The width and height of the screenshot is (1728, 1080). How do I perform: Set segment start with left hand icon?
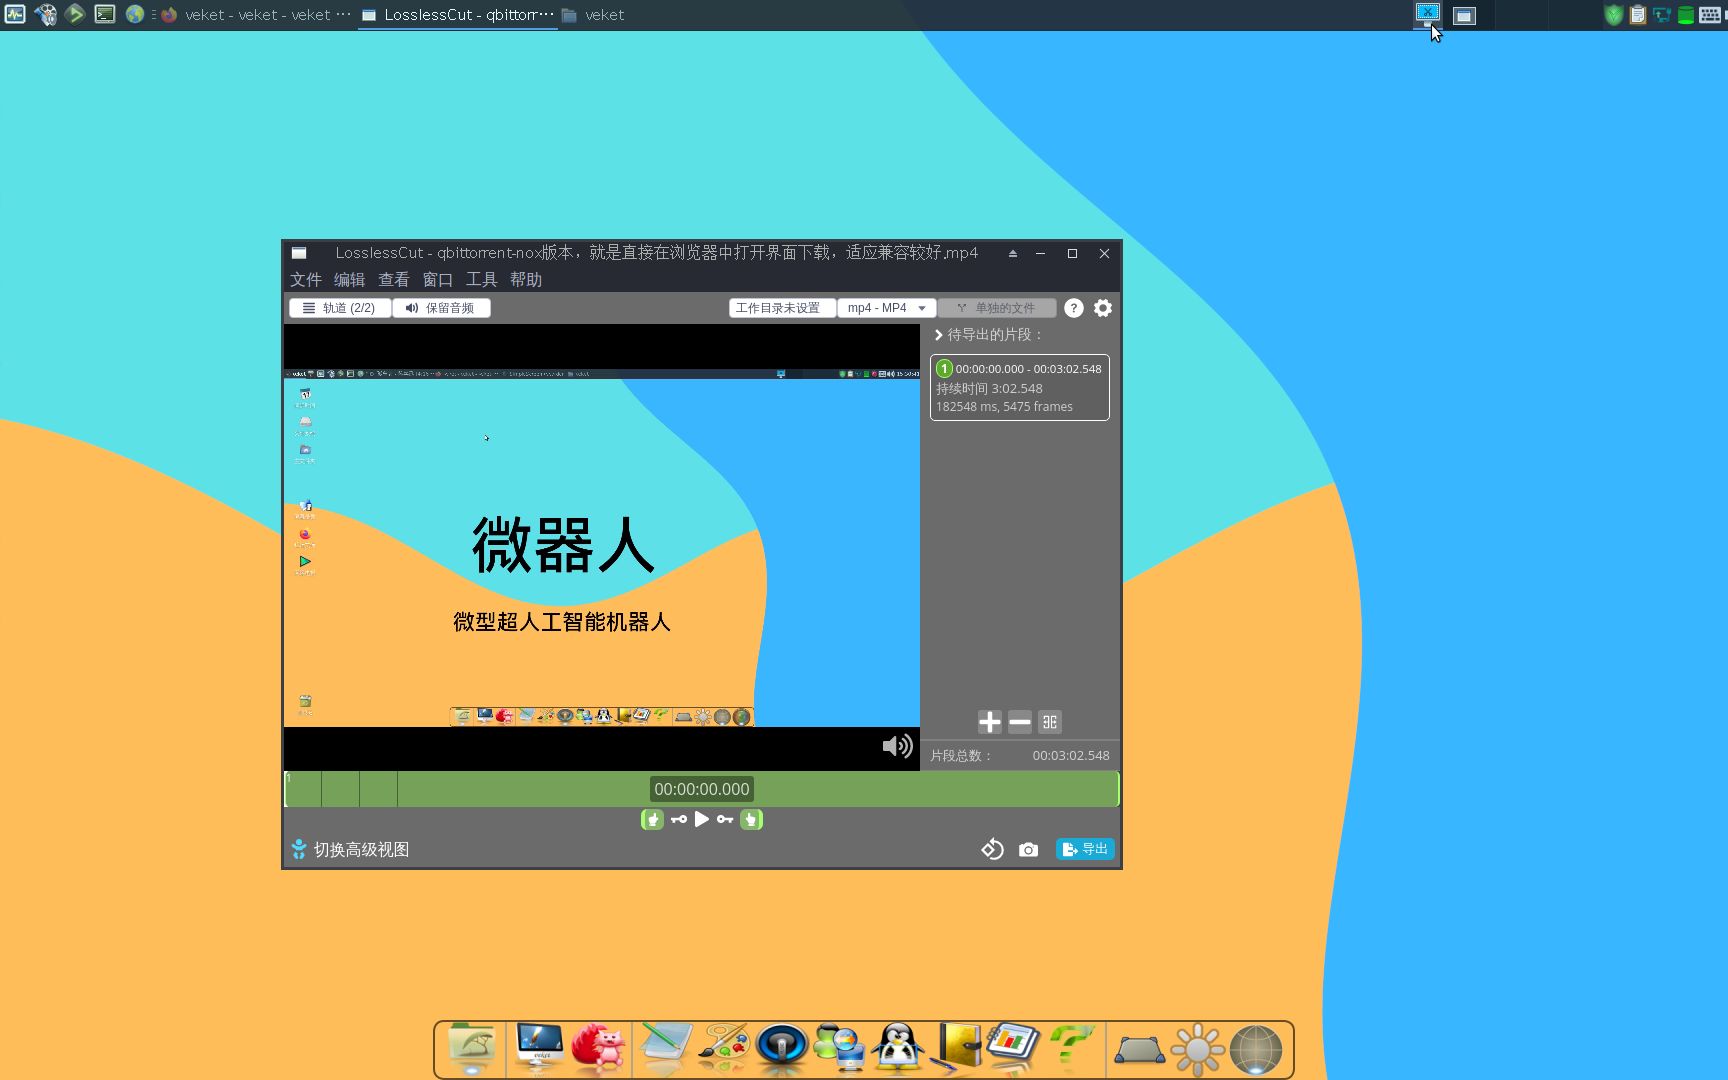point(653,819)
